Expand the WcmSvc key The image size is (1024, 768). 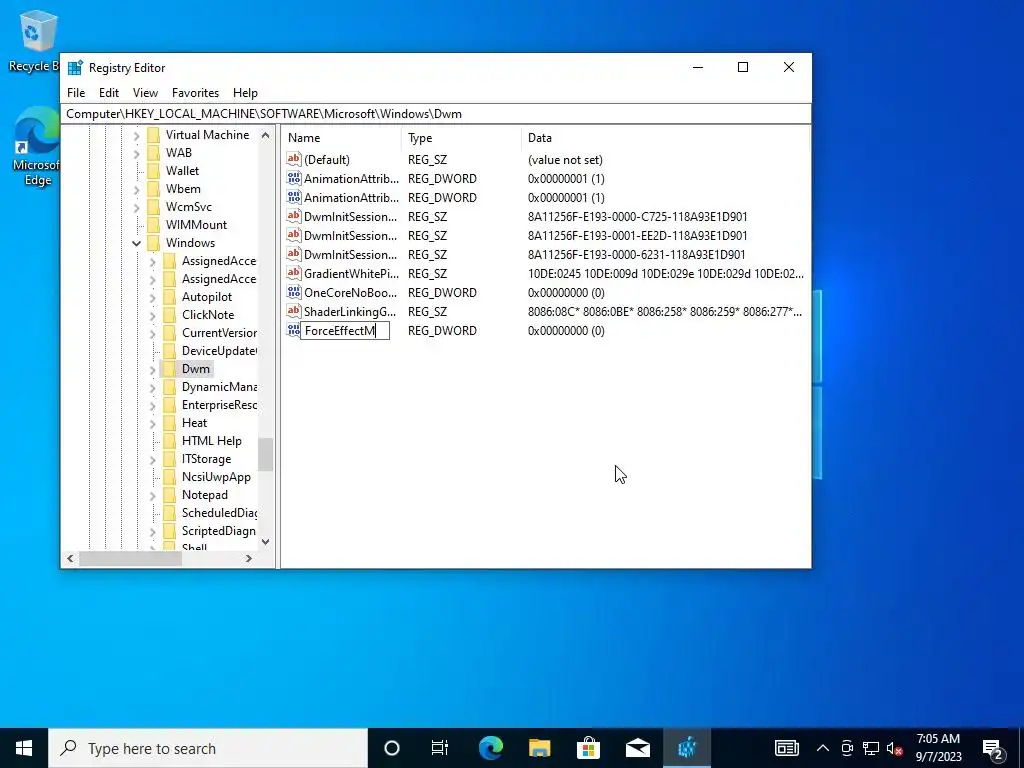coord(136,208)
